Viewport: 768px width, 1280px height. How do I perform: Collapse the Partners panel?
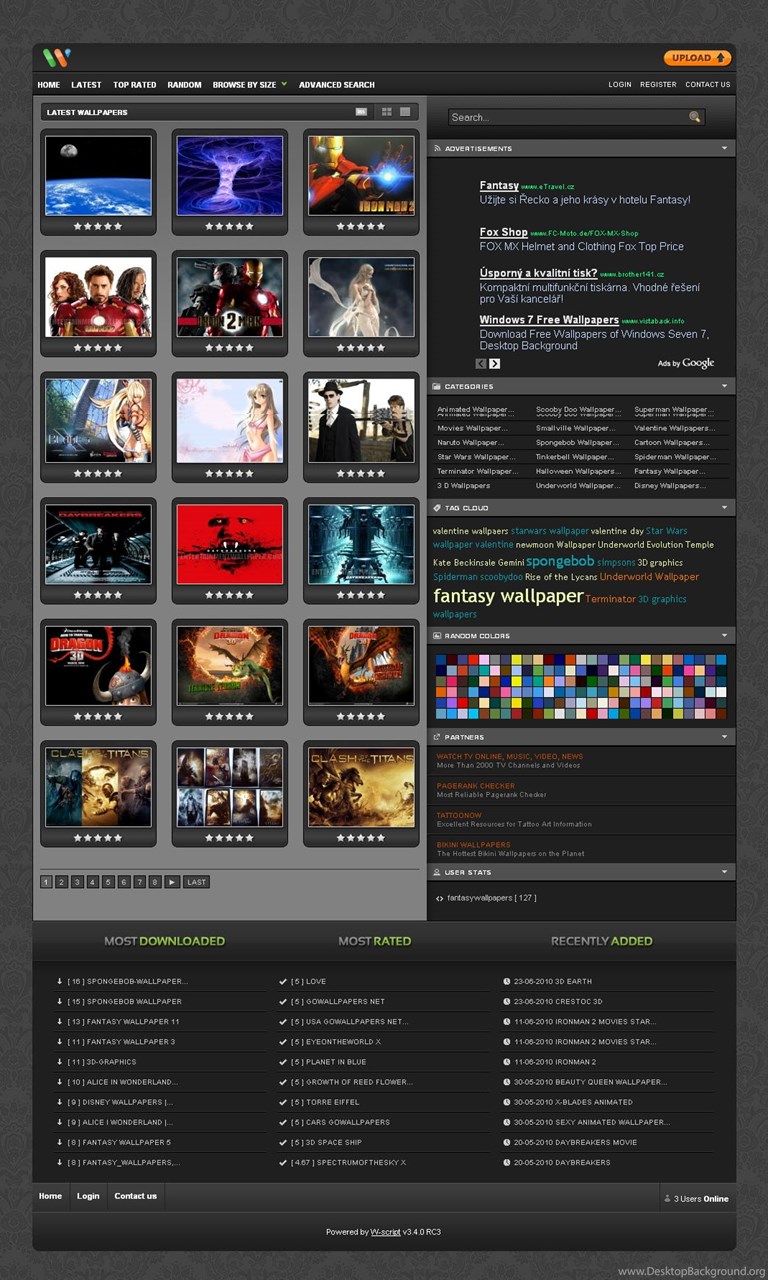click(725, 737)
